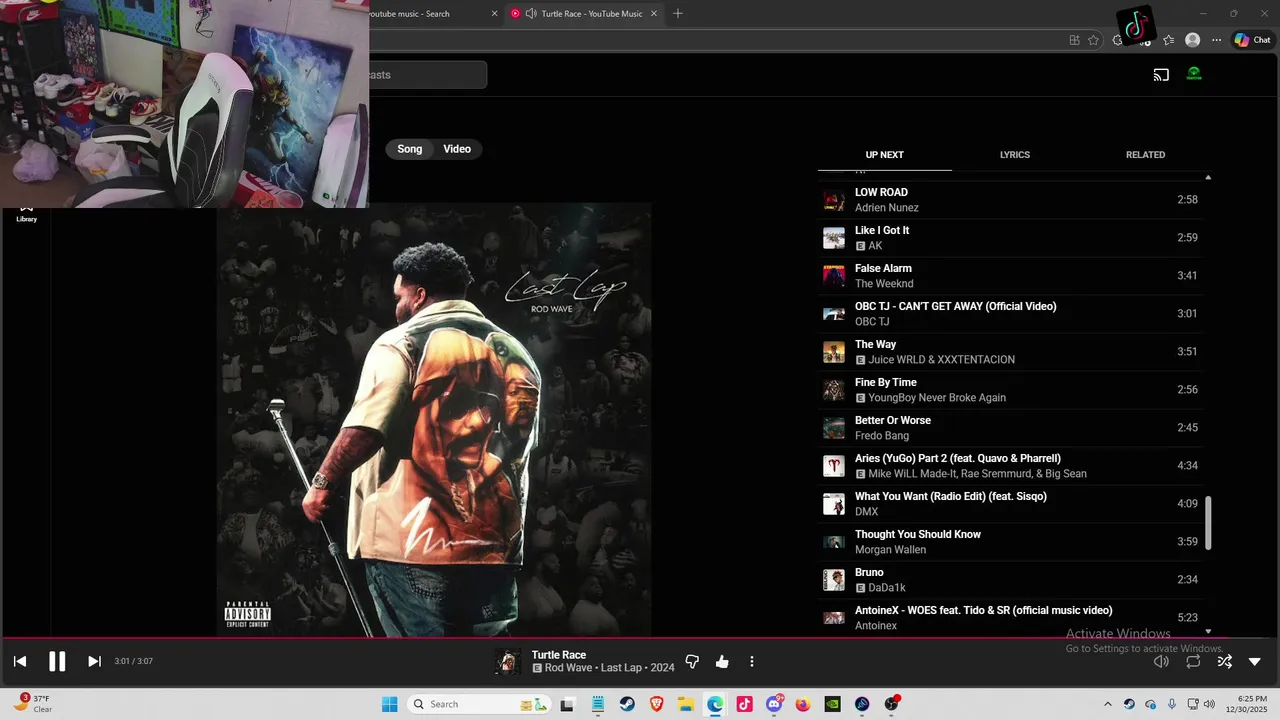Play Aries (YuGo) Part 2 from queue

pos(1012,466)
